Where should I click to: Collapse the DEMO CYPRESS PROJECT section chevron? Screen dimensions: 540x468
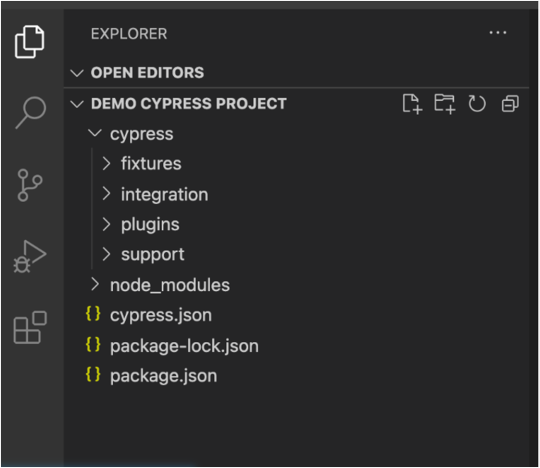(x=77, y=104)
